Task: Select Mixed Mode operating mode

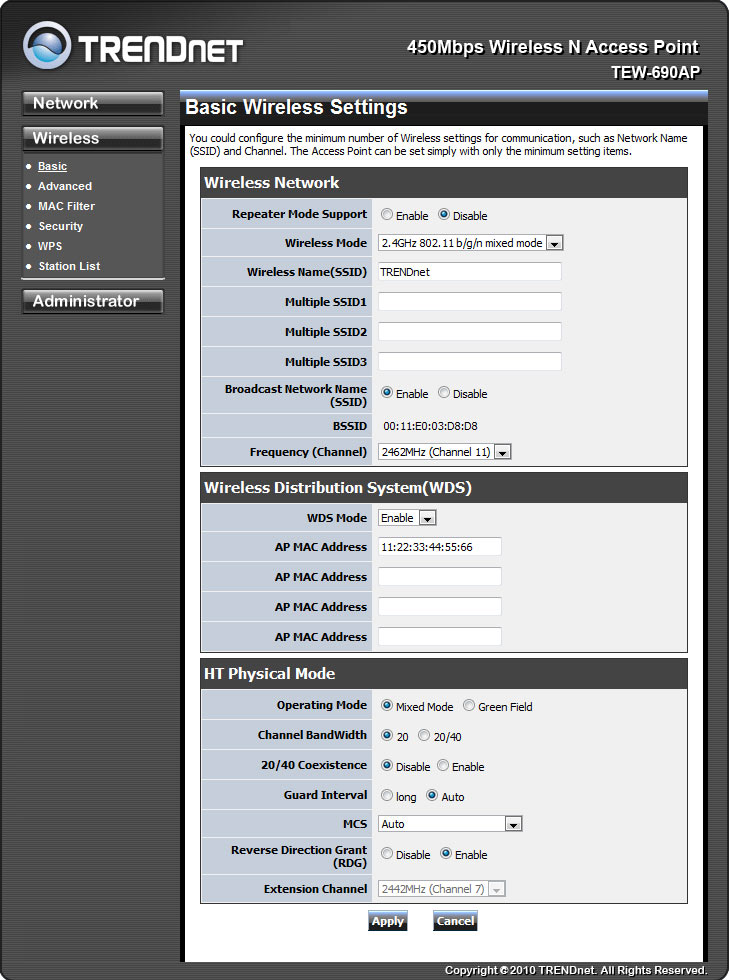Action: coord(387,706)
